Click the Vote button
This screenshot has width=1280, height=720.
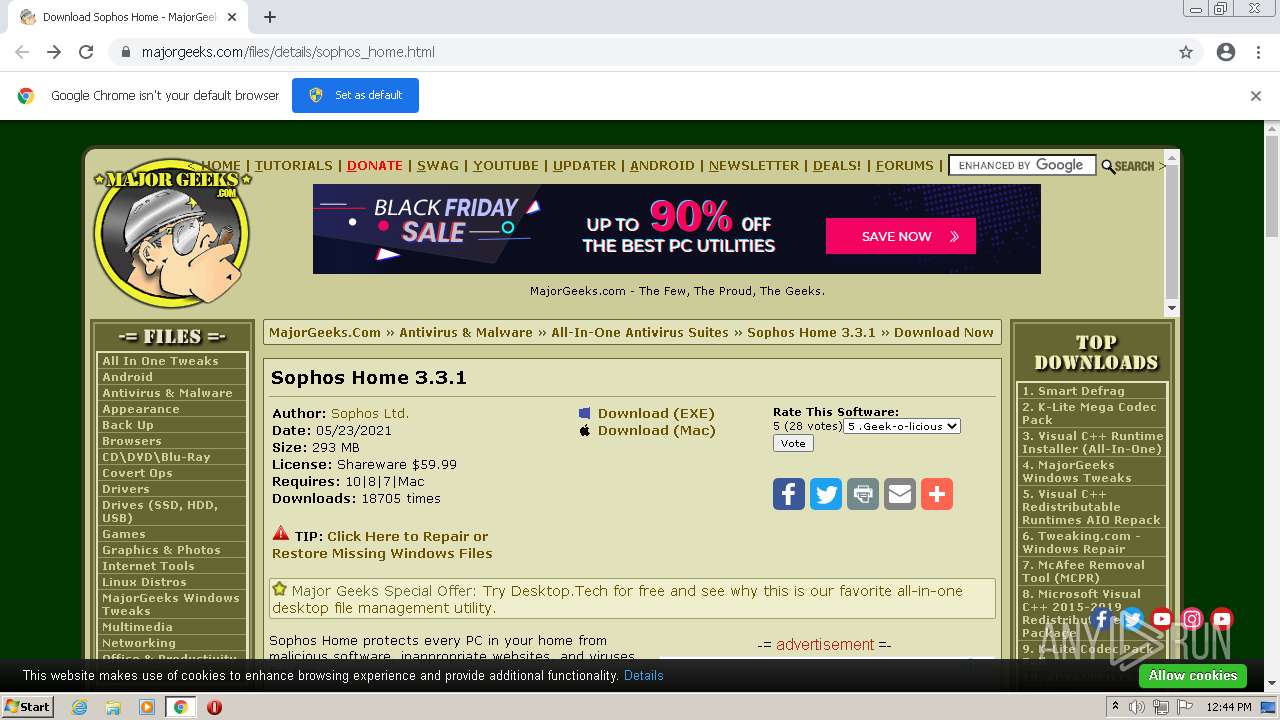pyautogui.click(x=793, y=443)
